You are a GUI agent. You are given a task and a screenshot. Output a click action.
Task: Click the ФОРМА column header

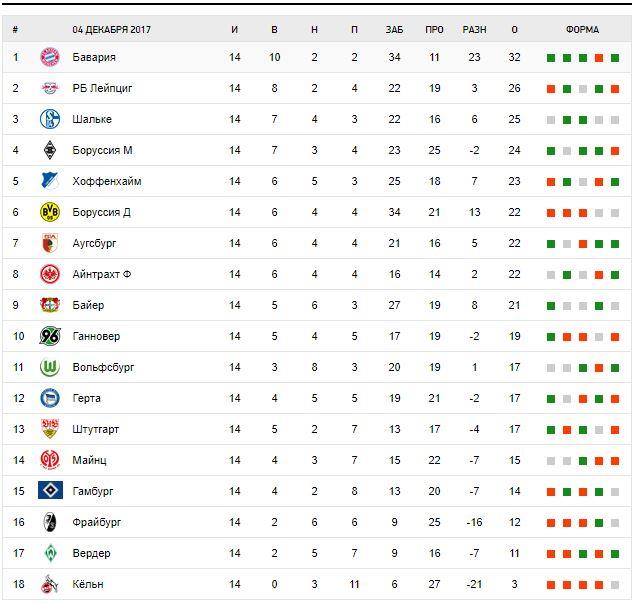click(582, 29)
